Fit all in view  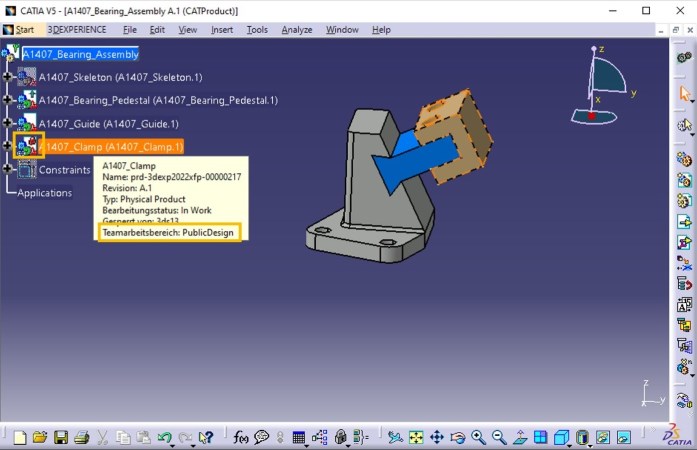click(416, 438)
